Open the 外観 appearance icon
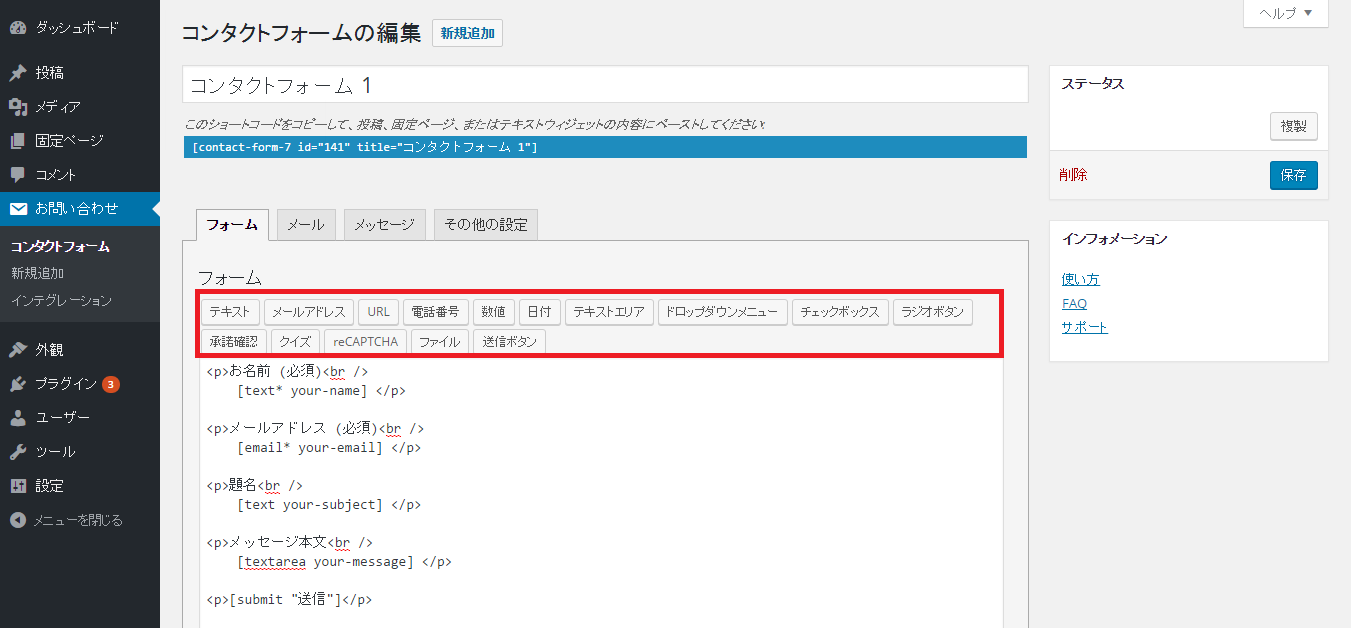Viewport: 1351px width, 628px height. [x=17, y=349]
